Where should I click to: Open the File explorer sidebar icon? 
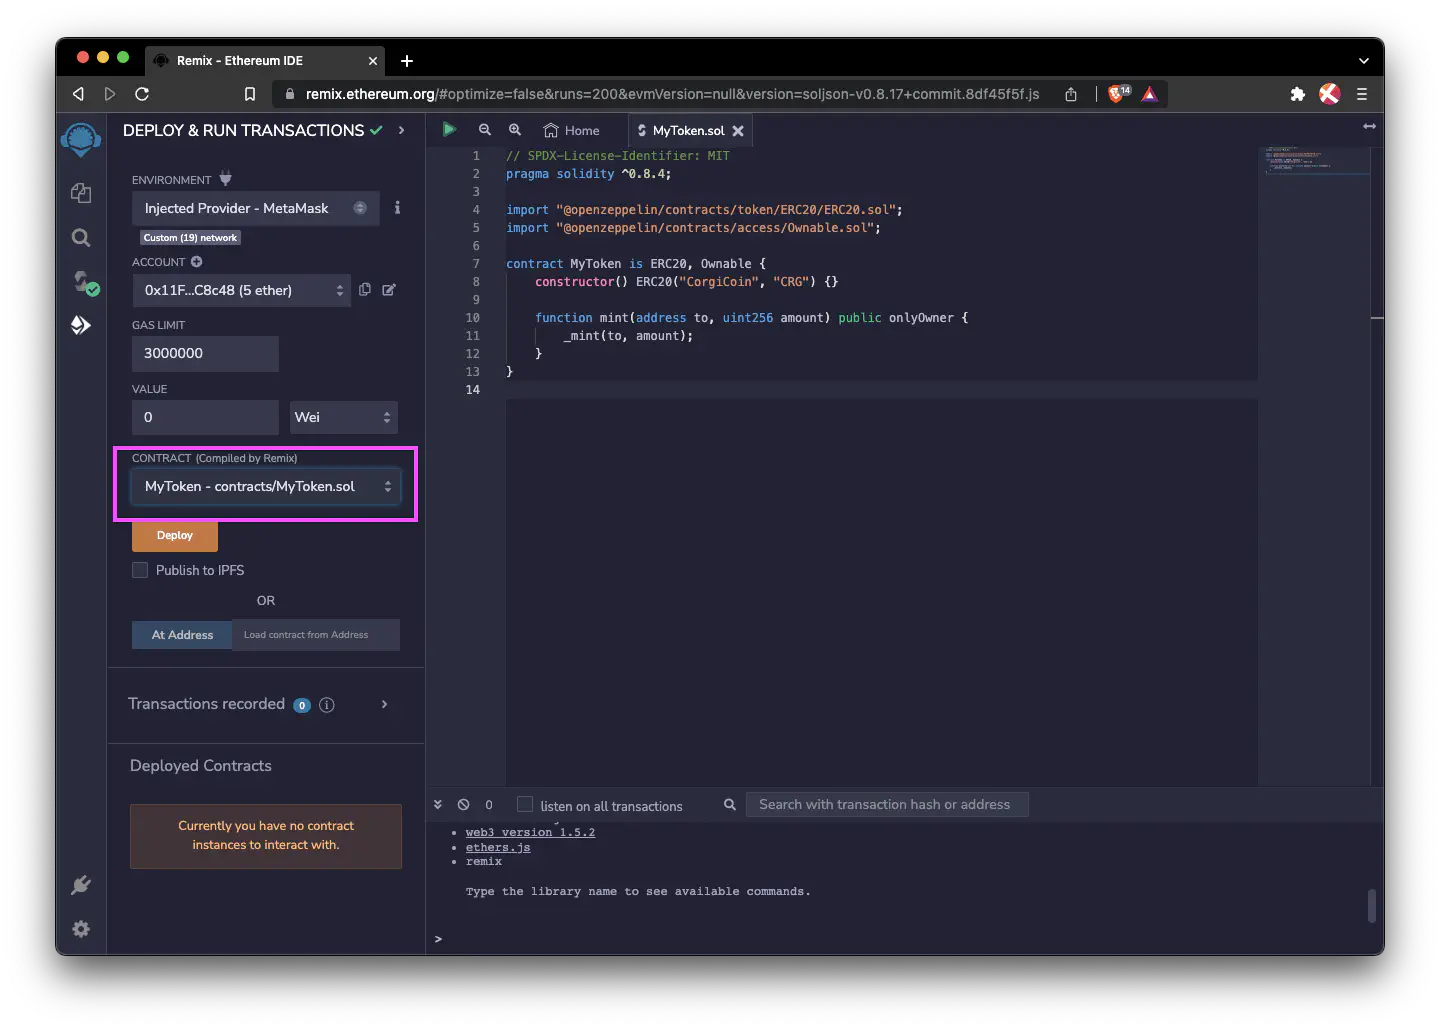pyautogui.click(x=81, y=193)
